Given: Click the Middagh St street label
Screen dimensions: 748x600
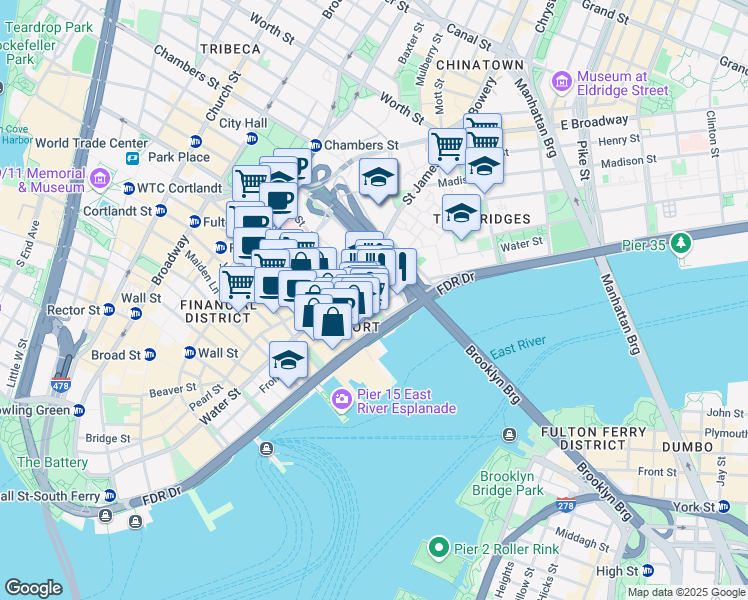Looking at the screenshot, I should 582,539.
